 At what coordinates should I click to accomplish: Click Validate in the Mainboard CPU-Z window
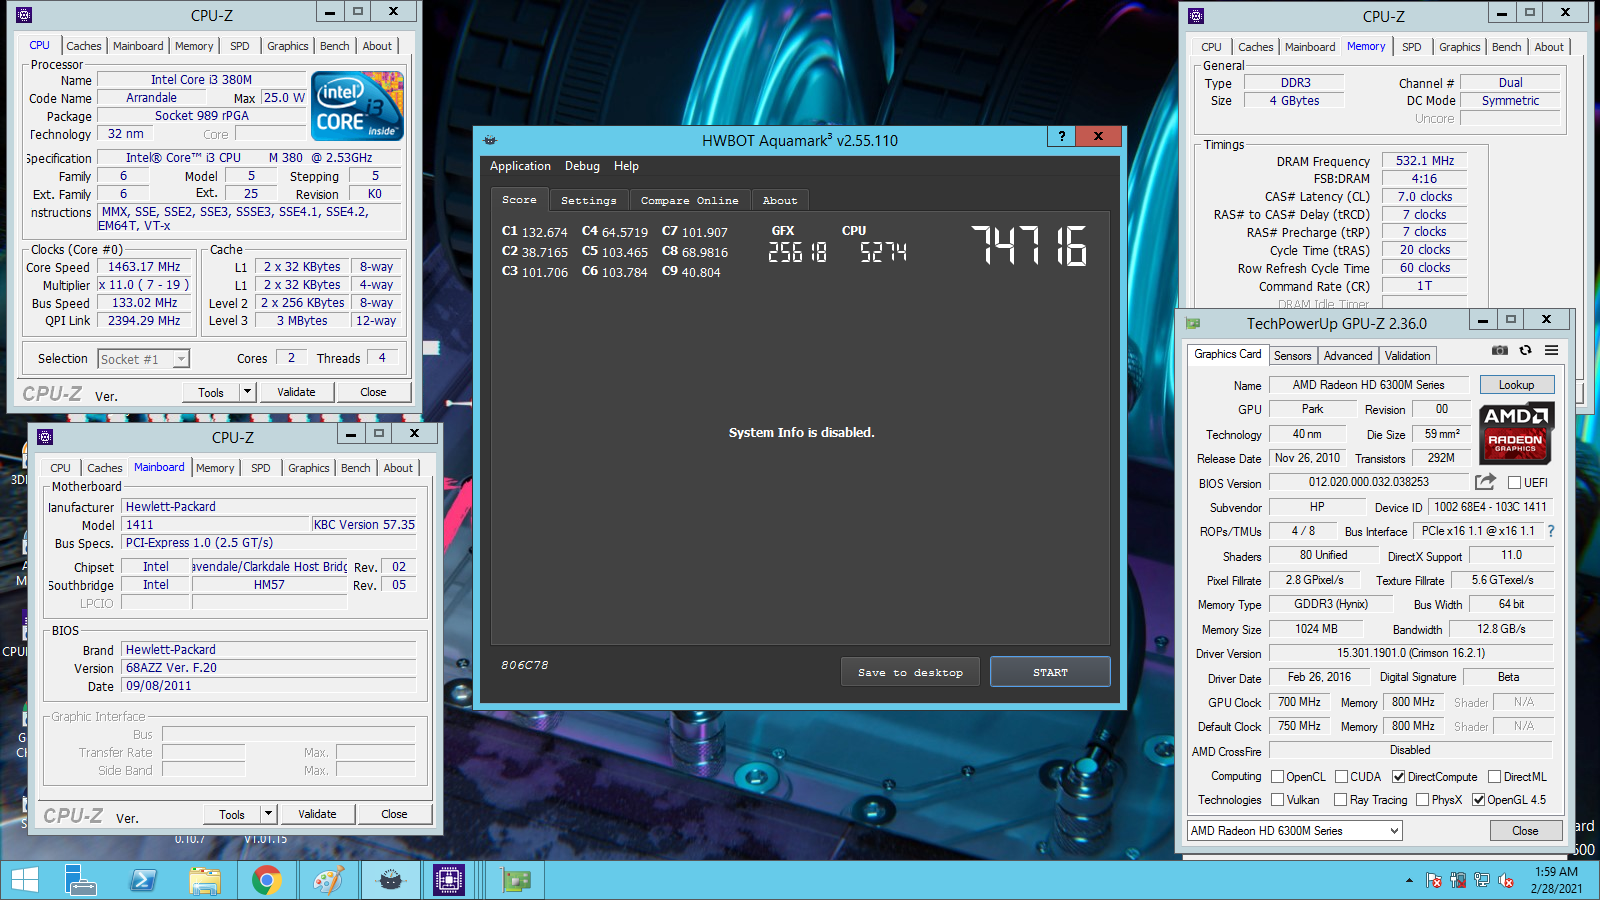pyautogui.click(x=317, y=814)
